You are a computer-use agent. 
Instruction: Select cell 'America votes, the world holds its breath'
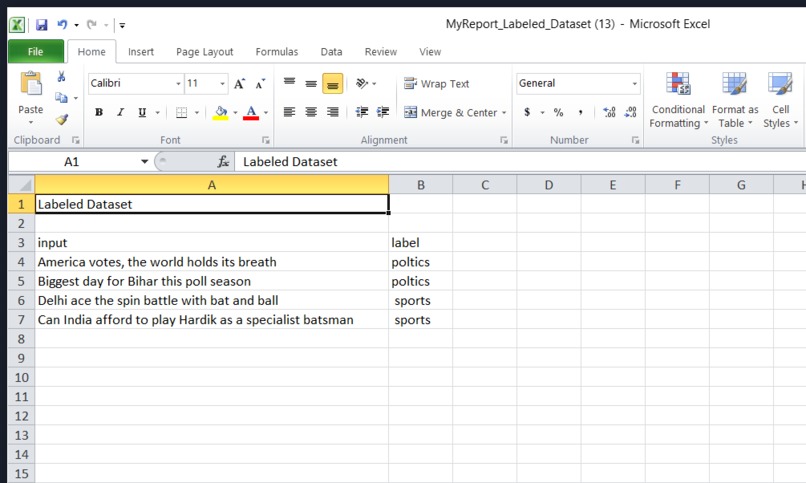pyautogui.click(x=211, y=262)
